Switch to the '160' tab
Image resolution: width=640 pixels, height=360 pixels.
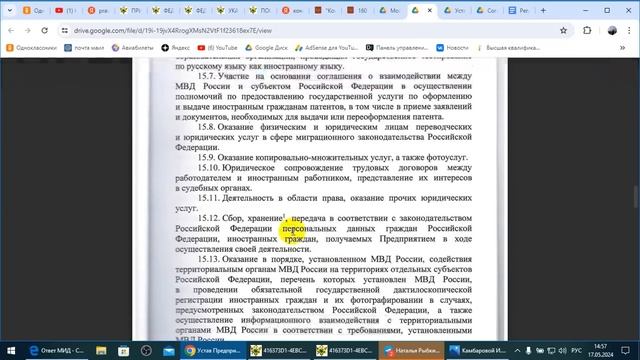(357, 11)
